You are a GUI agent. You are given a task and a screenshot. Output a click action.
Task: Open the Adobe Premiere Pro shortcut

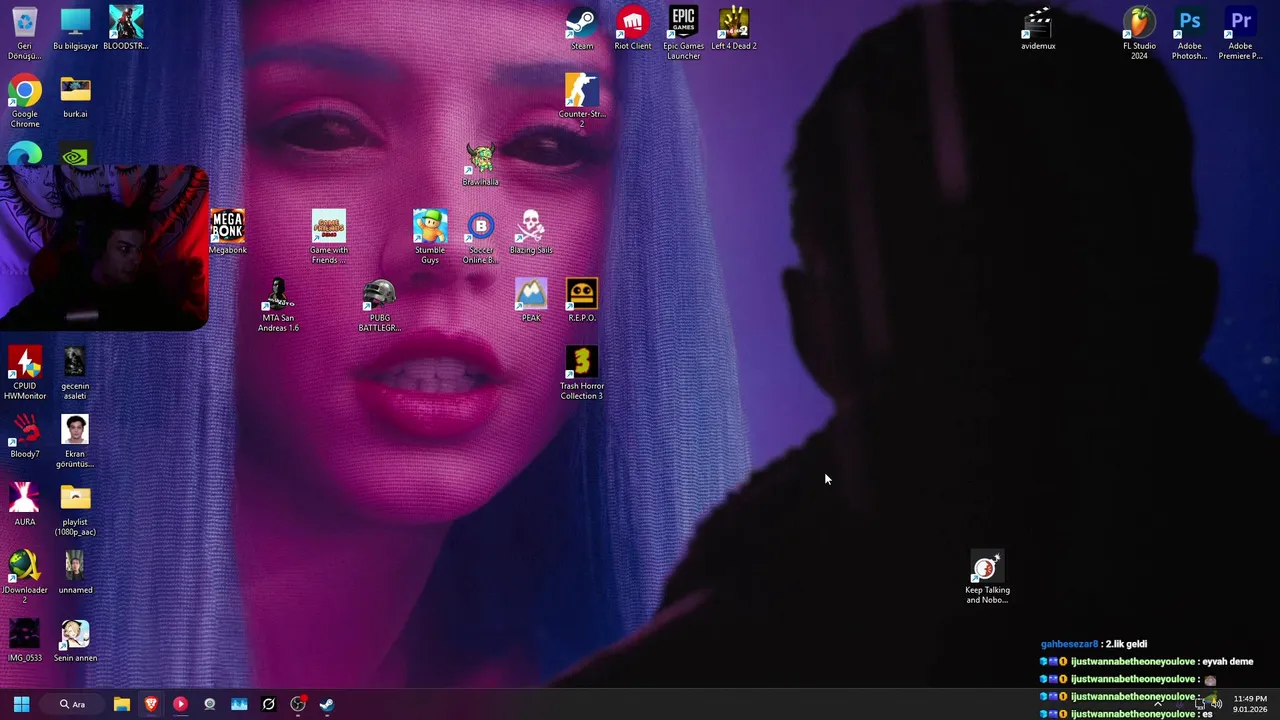click(x=1240, y=33)
